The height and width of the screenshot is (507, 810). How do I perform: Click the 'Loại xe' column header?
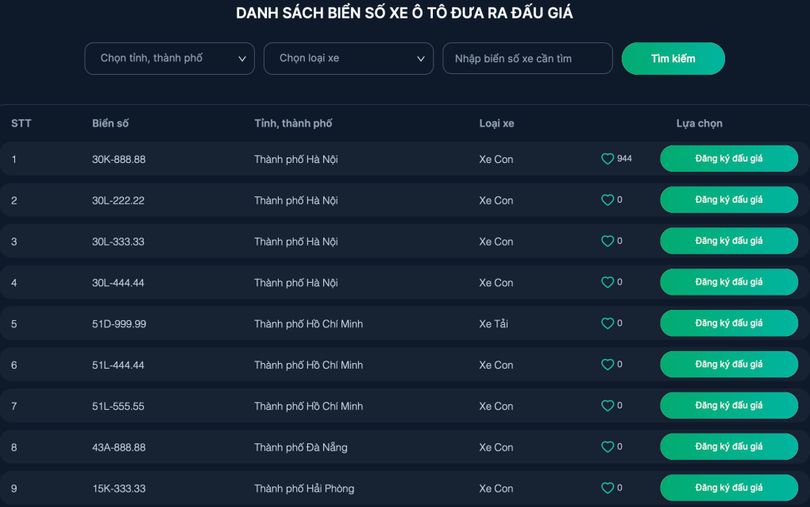click(x=496, y=123)
